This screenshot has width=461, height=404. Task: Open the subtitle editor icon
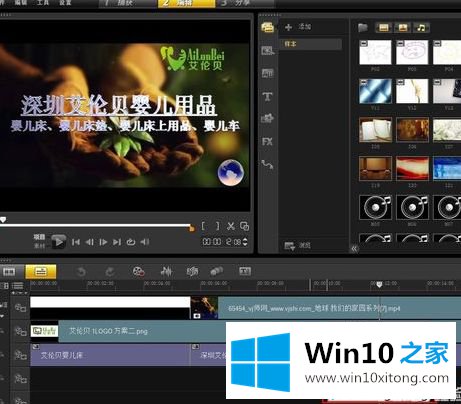click(x=245, y=271)
